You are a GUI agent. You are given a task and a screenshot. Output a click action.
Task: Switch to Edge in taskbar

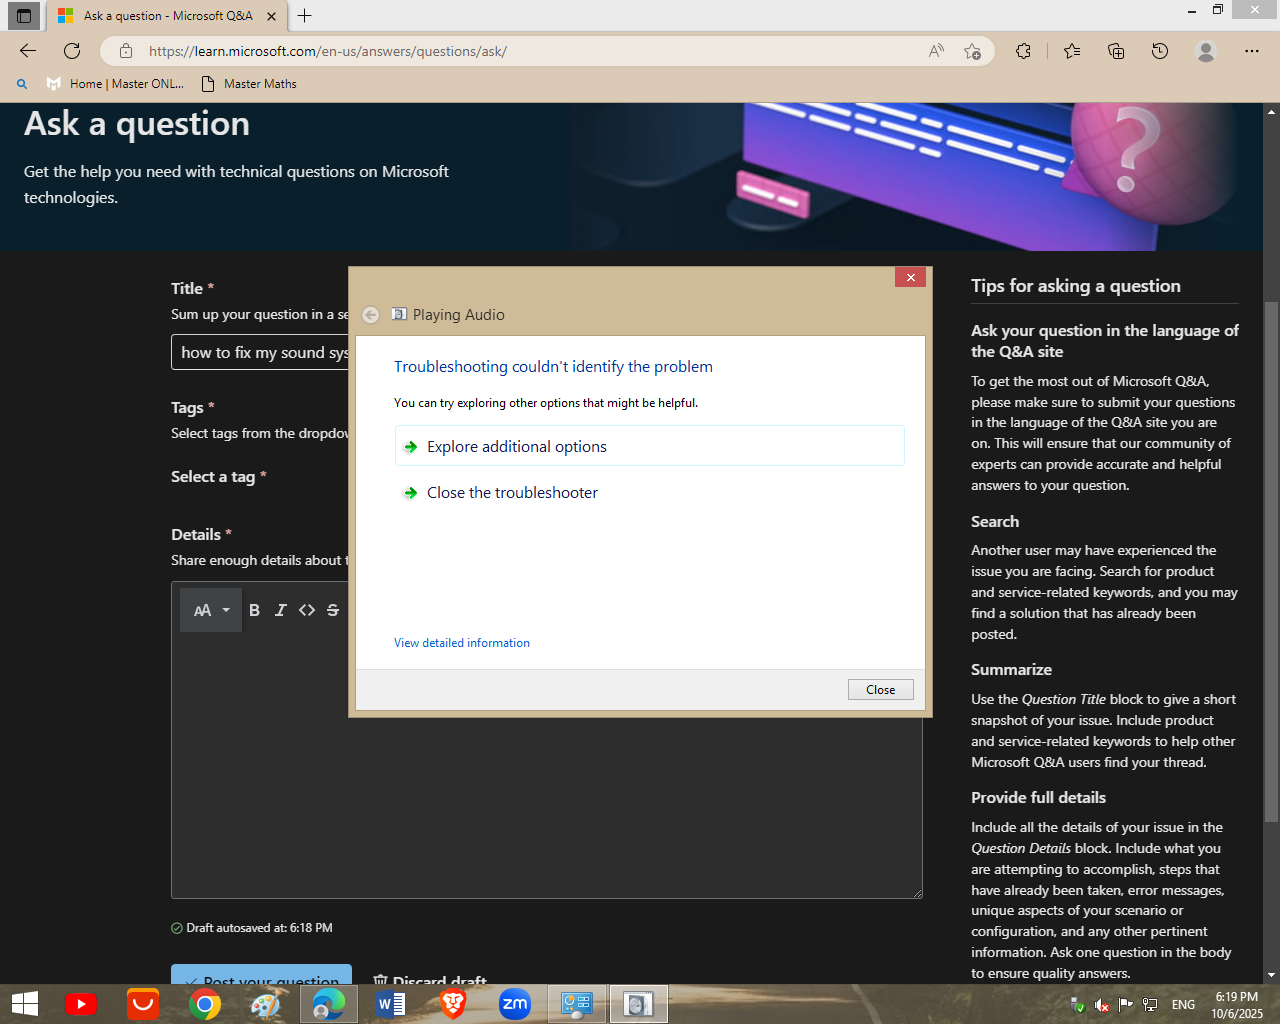pyautogui.click(x=328, y=1004)
